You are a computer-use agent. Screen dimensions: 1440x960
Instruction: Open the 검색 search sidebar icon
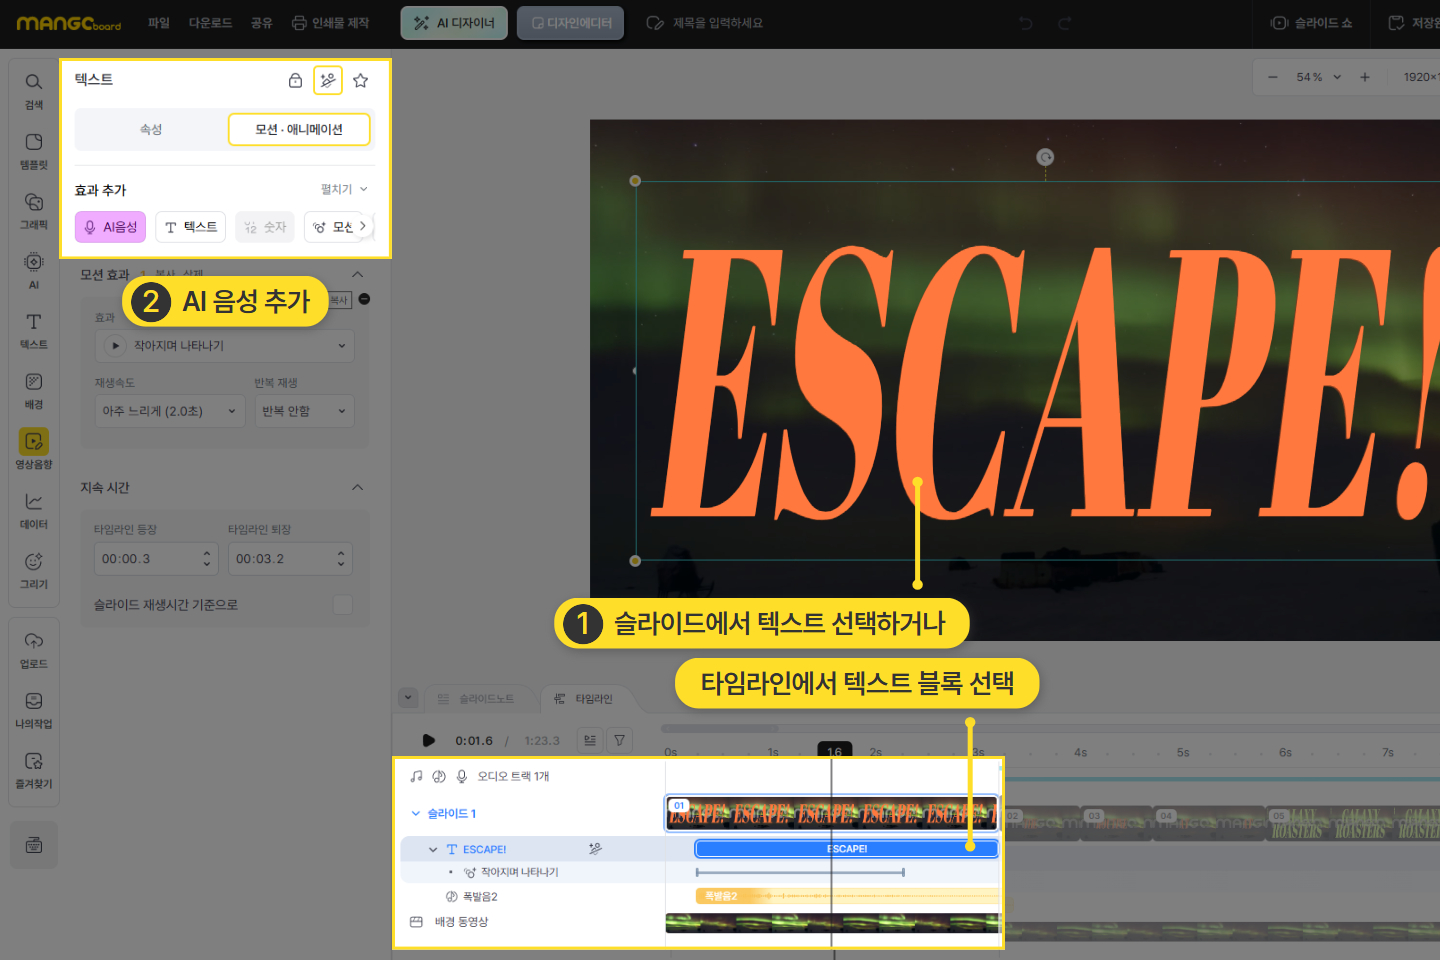point(33,90)
